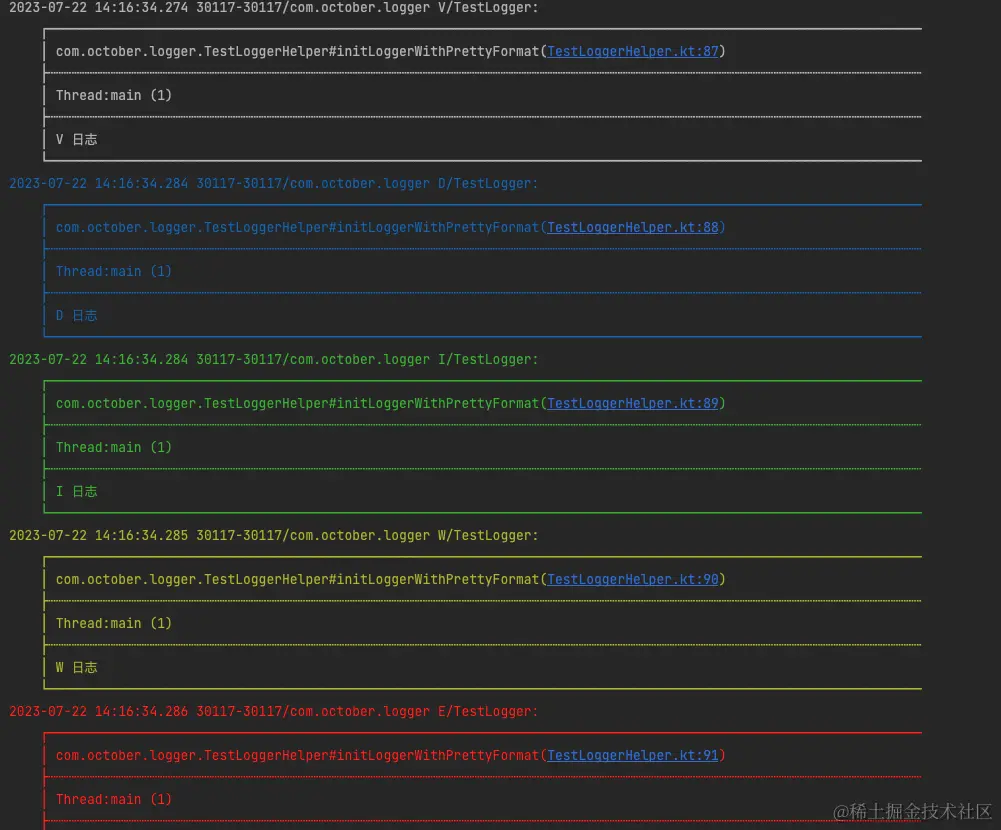Click 'Thread:main (1)' in the red error block
This screenshot has width=1001, height=830.
click(114, 799)
